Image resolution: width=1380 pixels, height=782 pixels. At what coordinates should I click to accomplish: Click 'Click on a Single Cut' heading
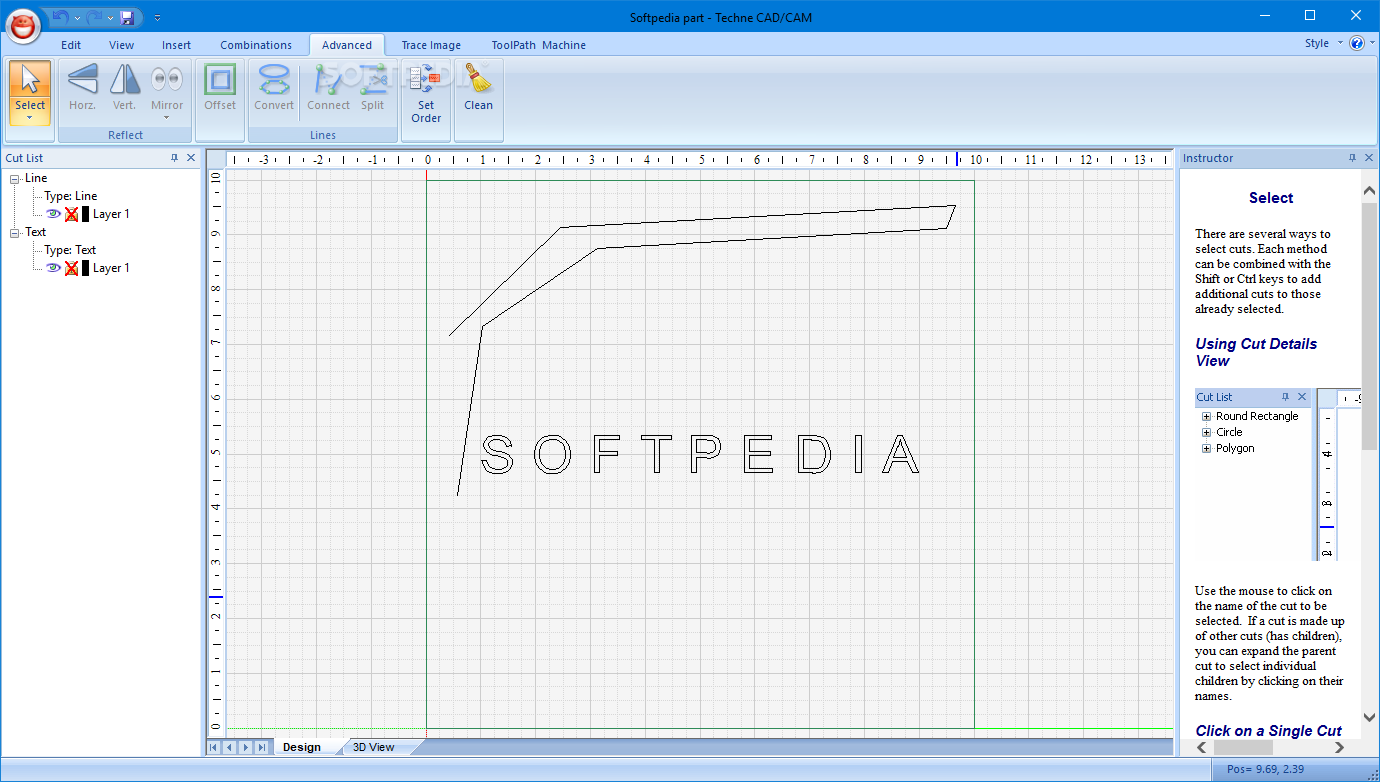click(1268, 731)
